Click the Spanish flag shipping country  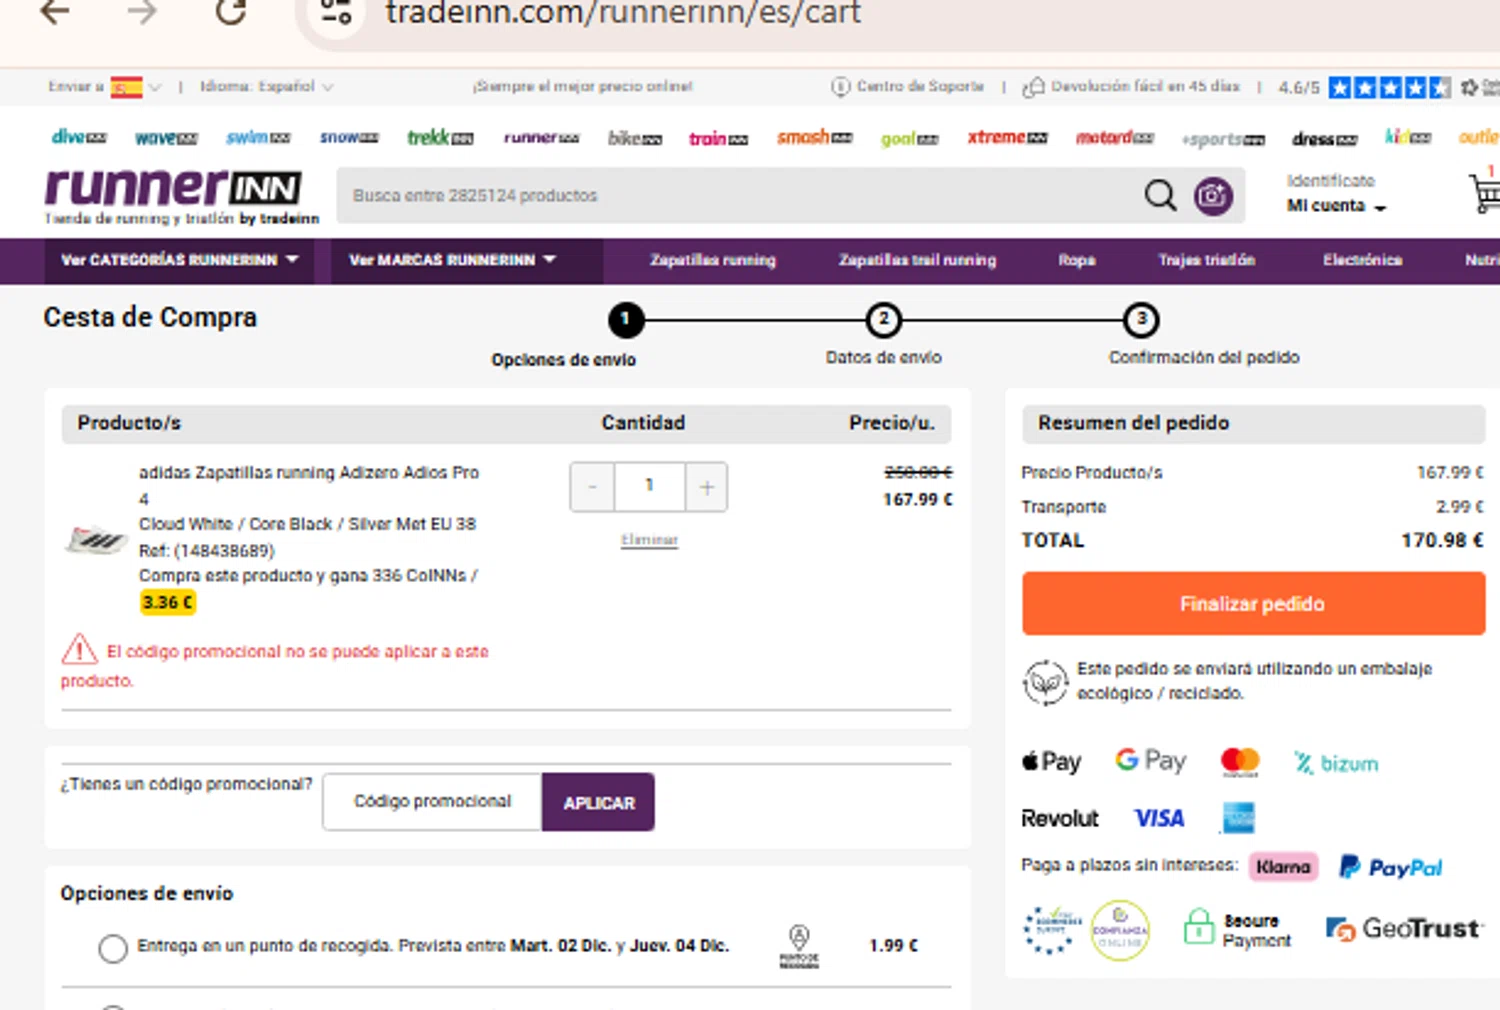pyautogui.click(x=126, y=87)
